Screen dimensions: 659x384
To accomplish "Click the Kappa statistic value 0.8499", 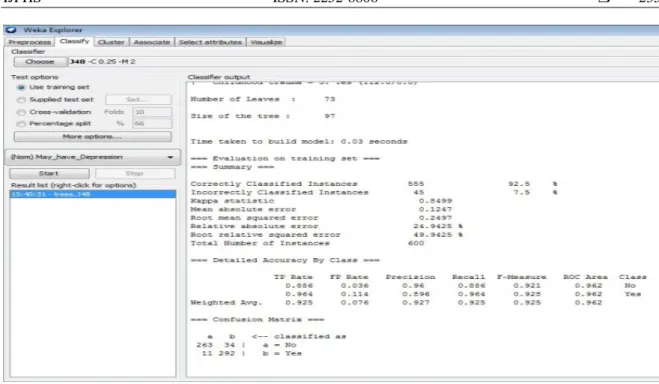I will (x=435, y=201).
